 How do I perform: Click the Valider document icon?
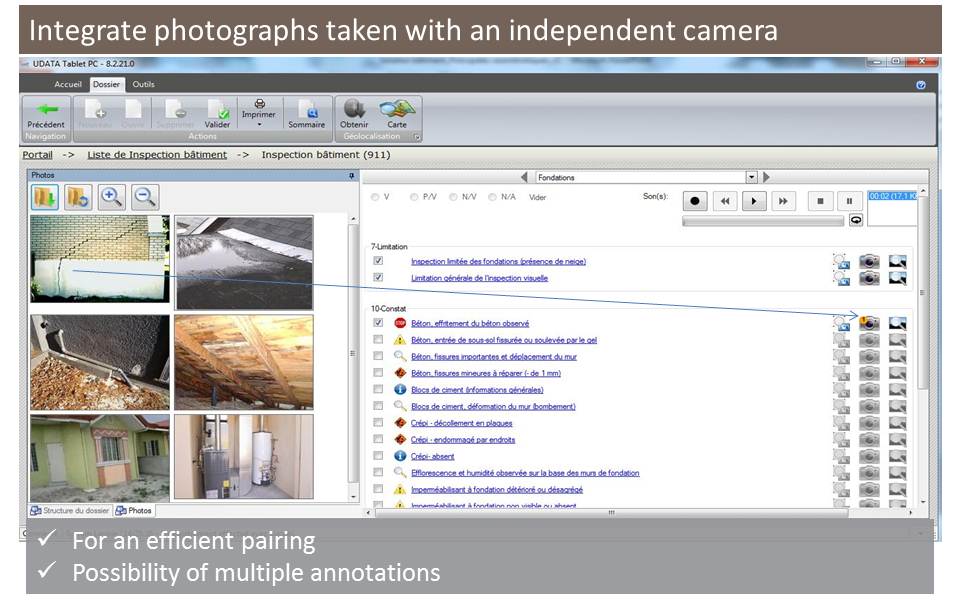coord(217,111)
